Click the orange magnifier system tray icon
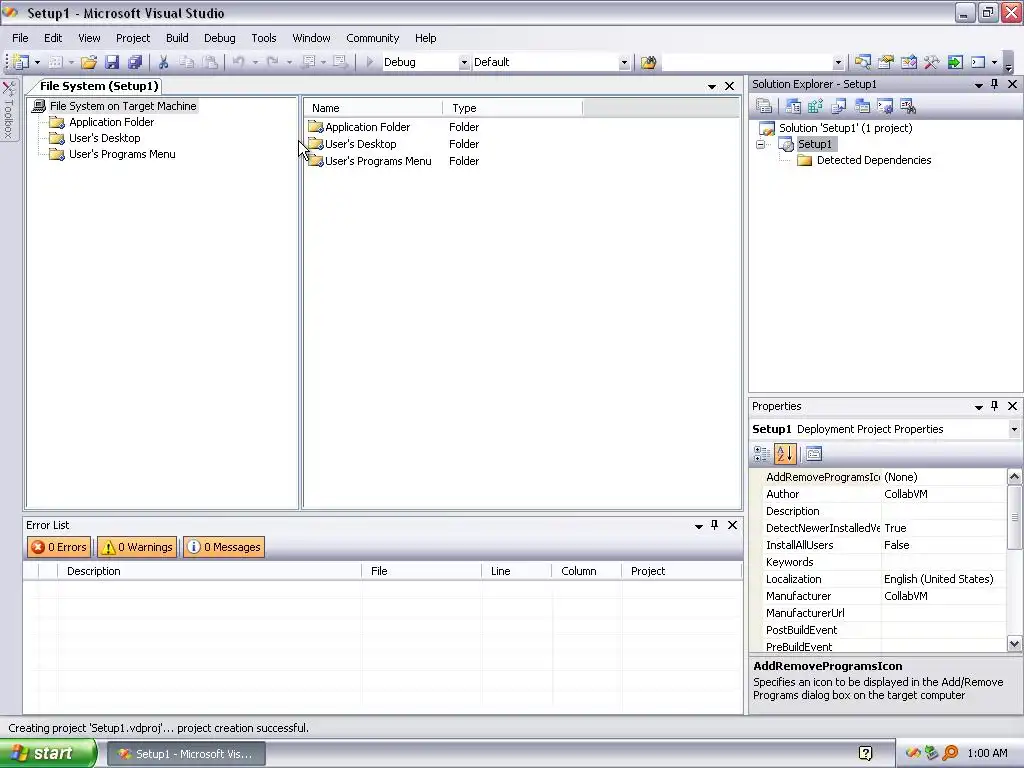 pos(950,753)
